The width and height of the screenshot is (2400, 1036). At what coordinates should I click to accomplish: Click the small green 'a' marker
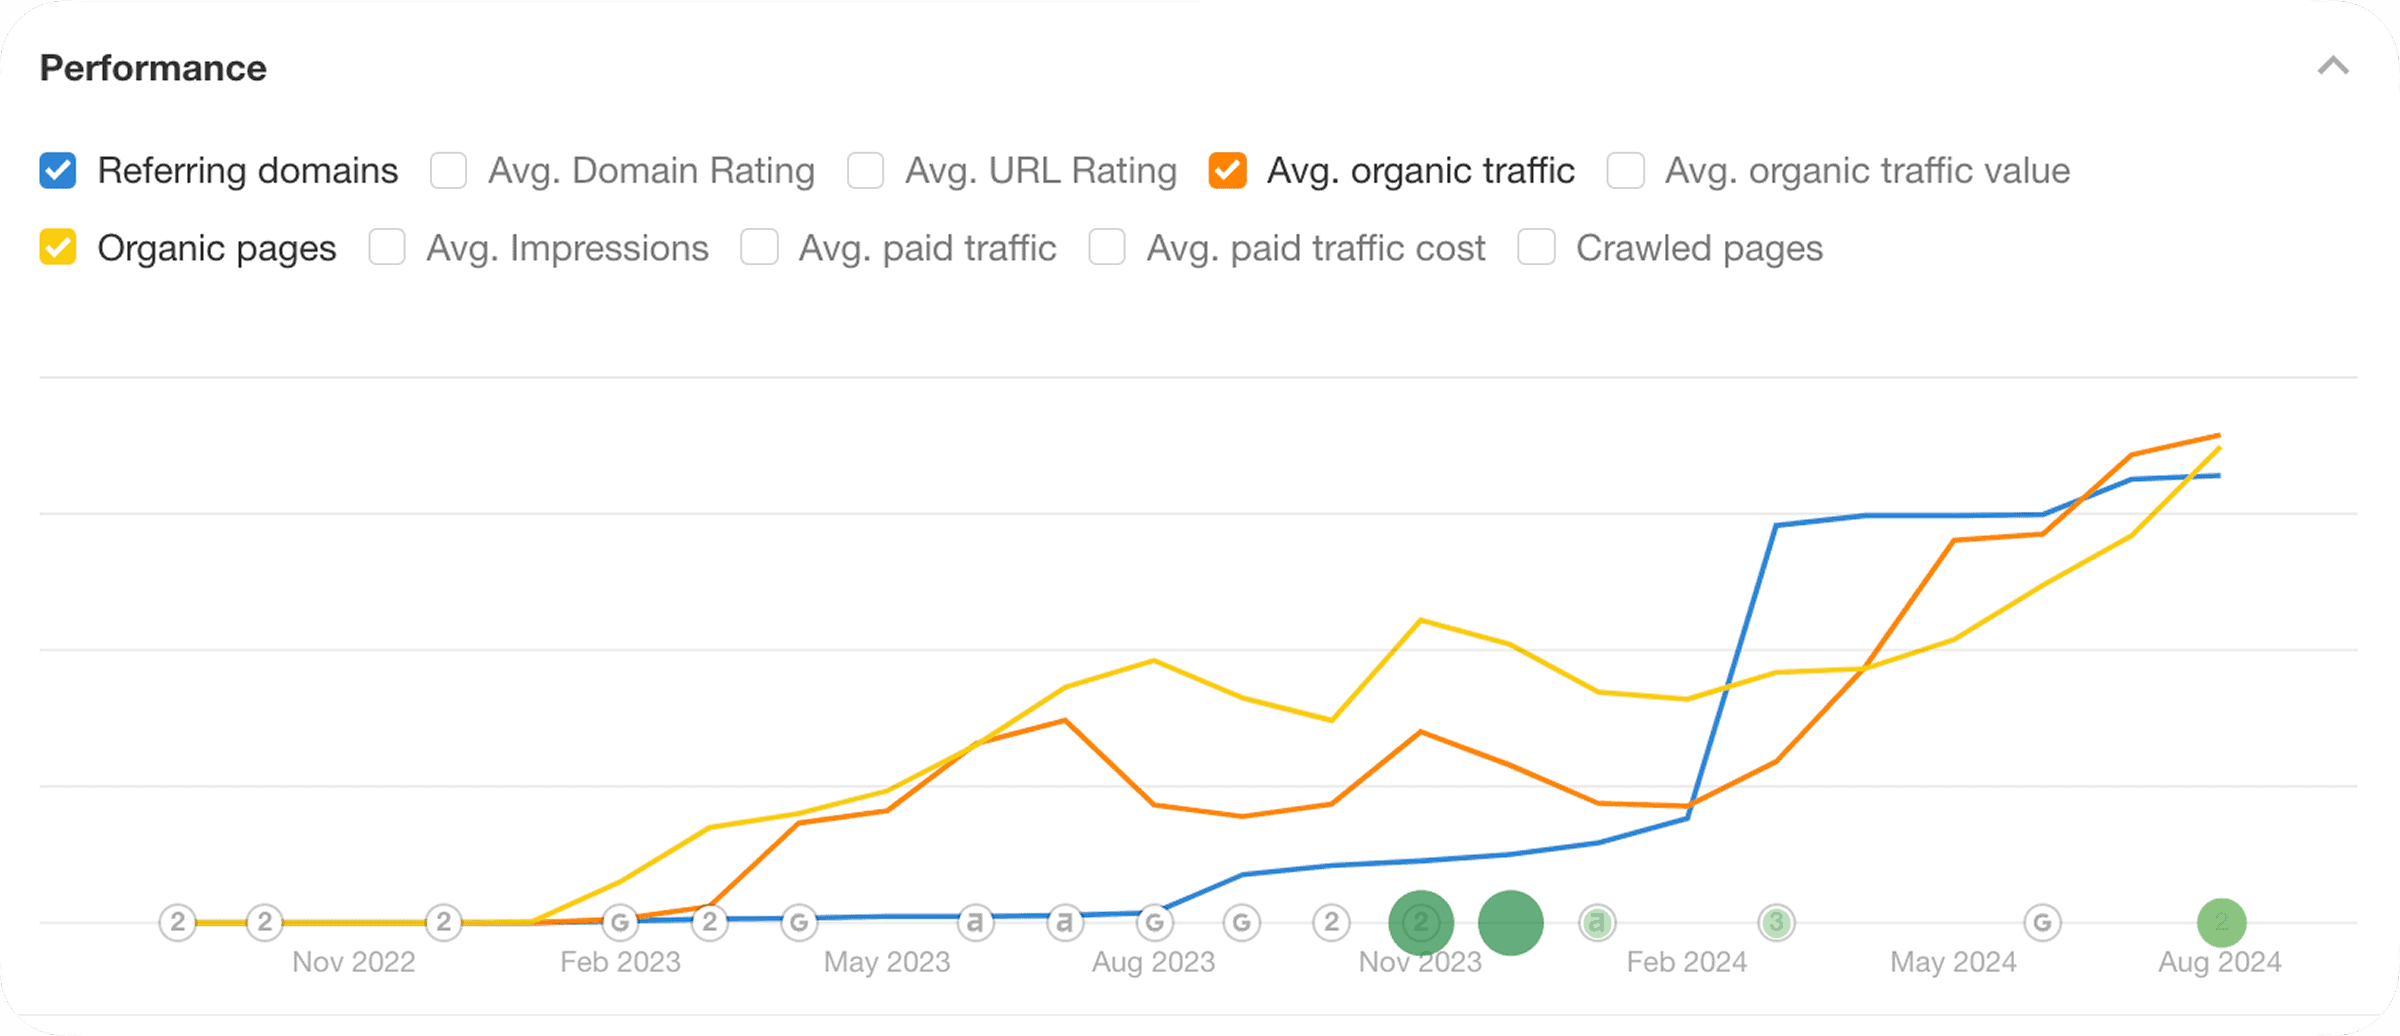[x=1597, y=922]
